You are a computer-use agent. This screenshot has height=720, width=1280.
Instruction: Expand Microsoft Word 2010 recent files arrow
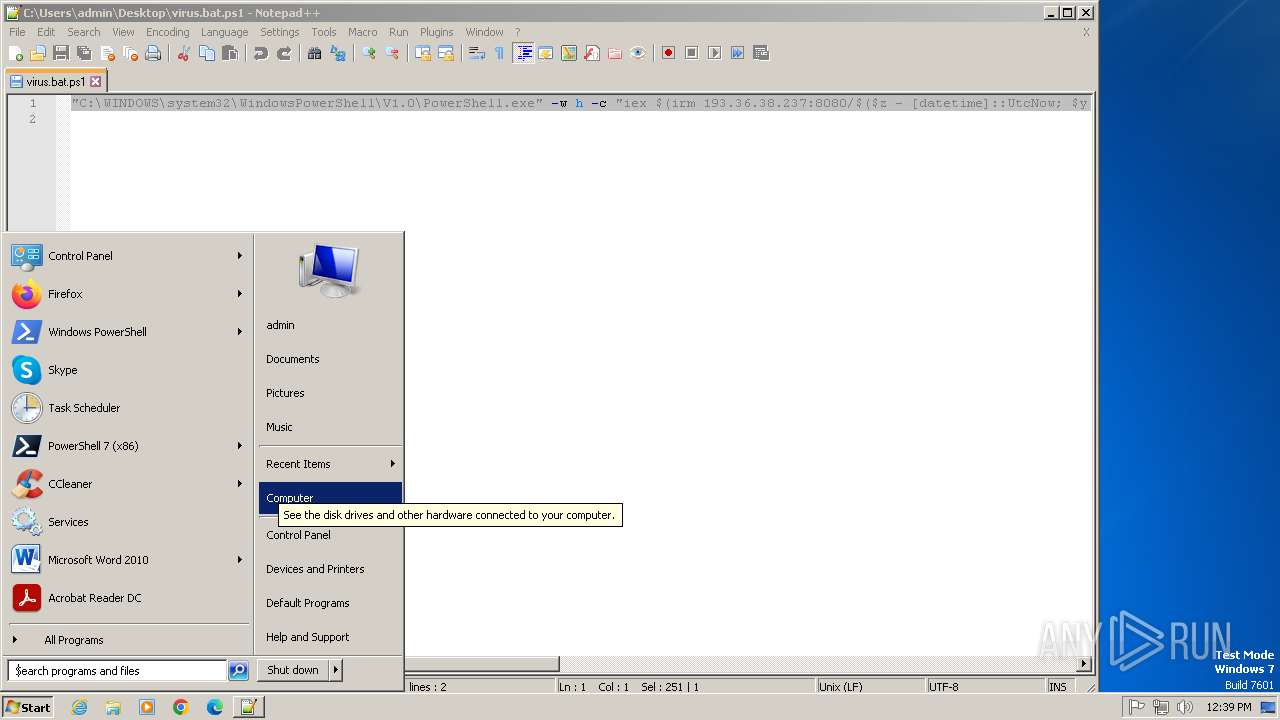tap(240, 560)
